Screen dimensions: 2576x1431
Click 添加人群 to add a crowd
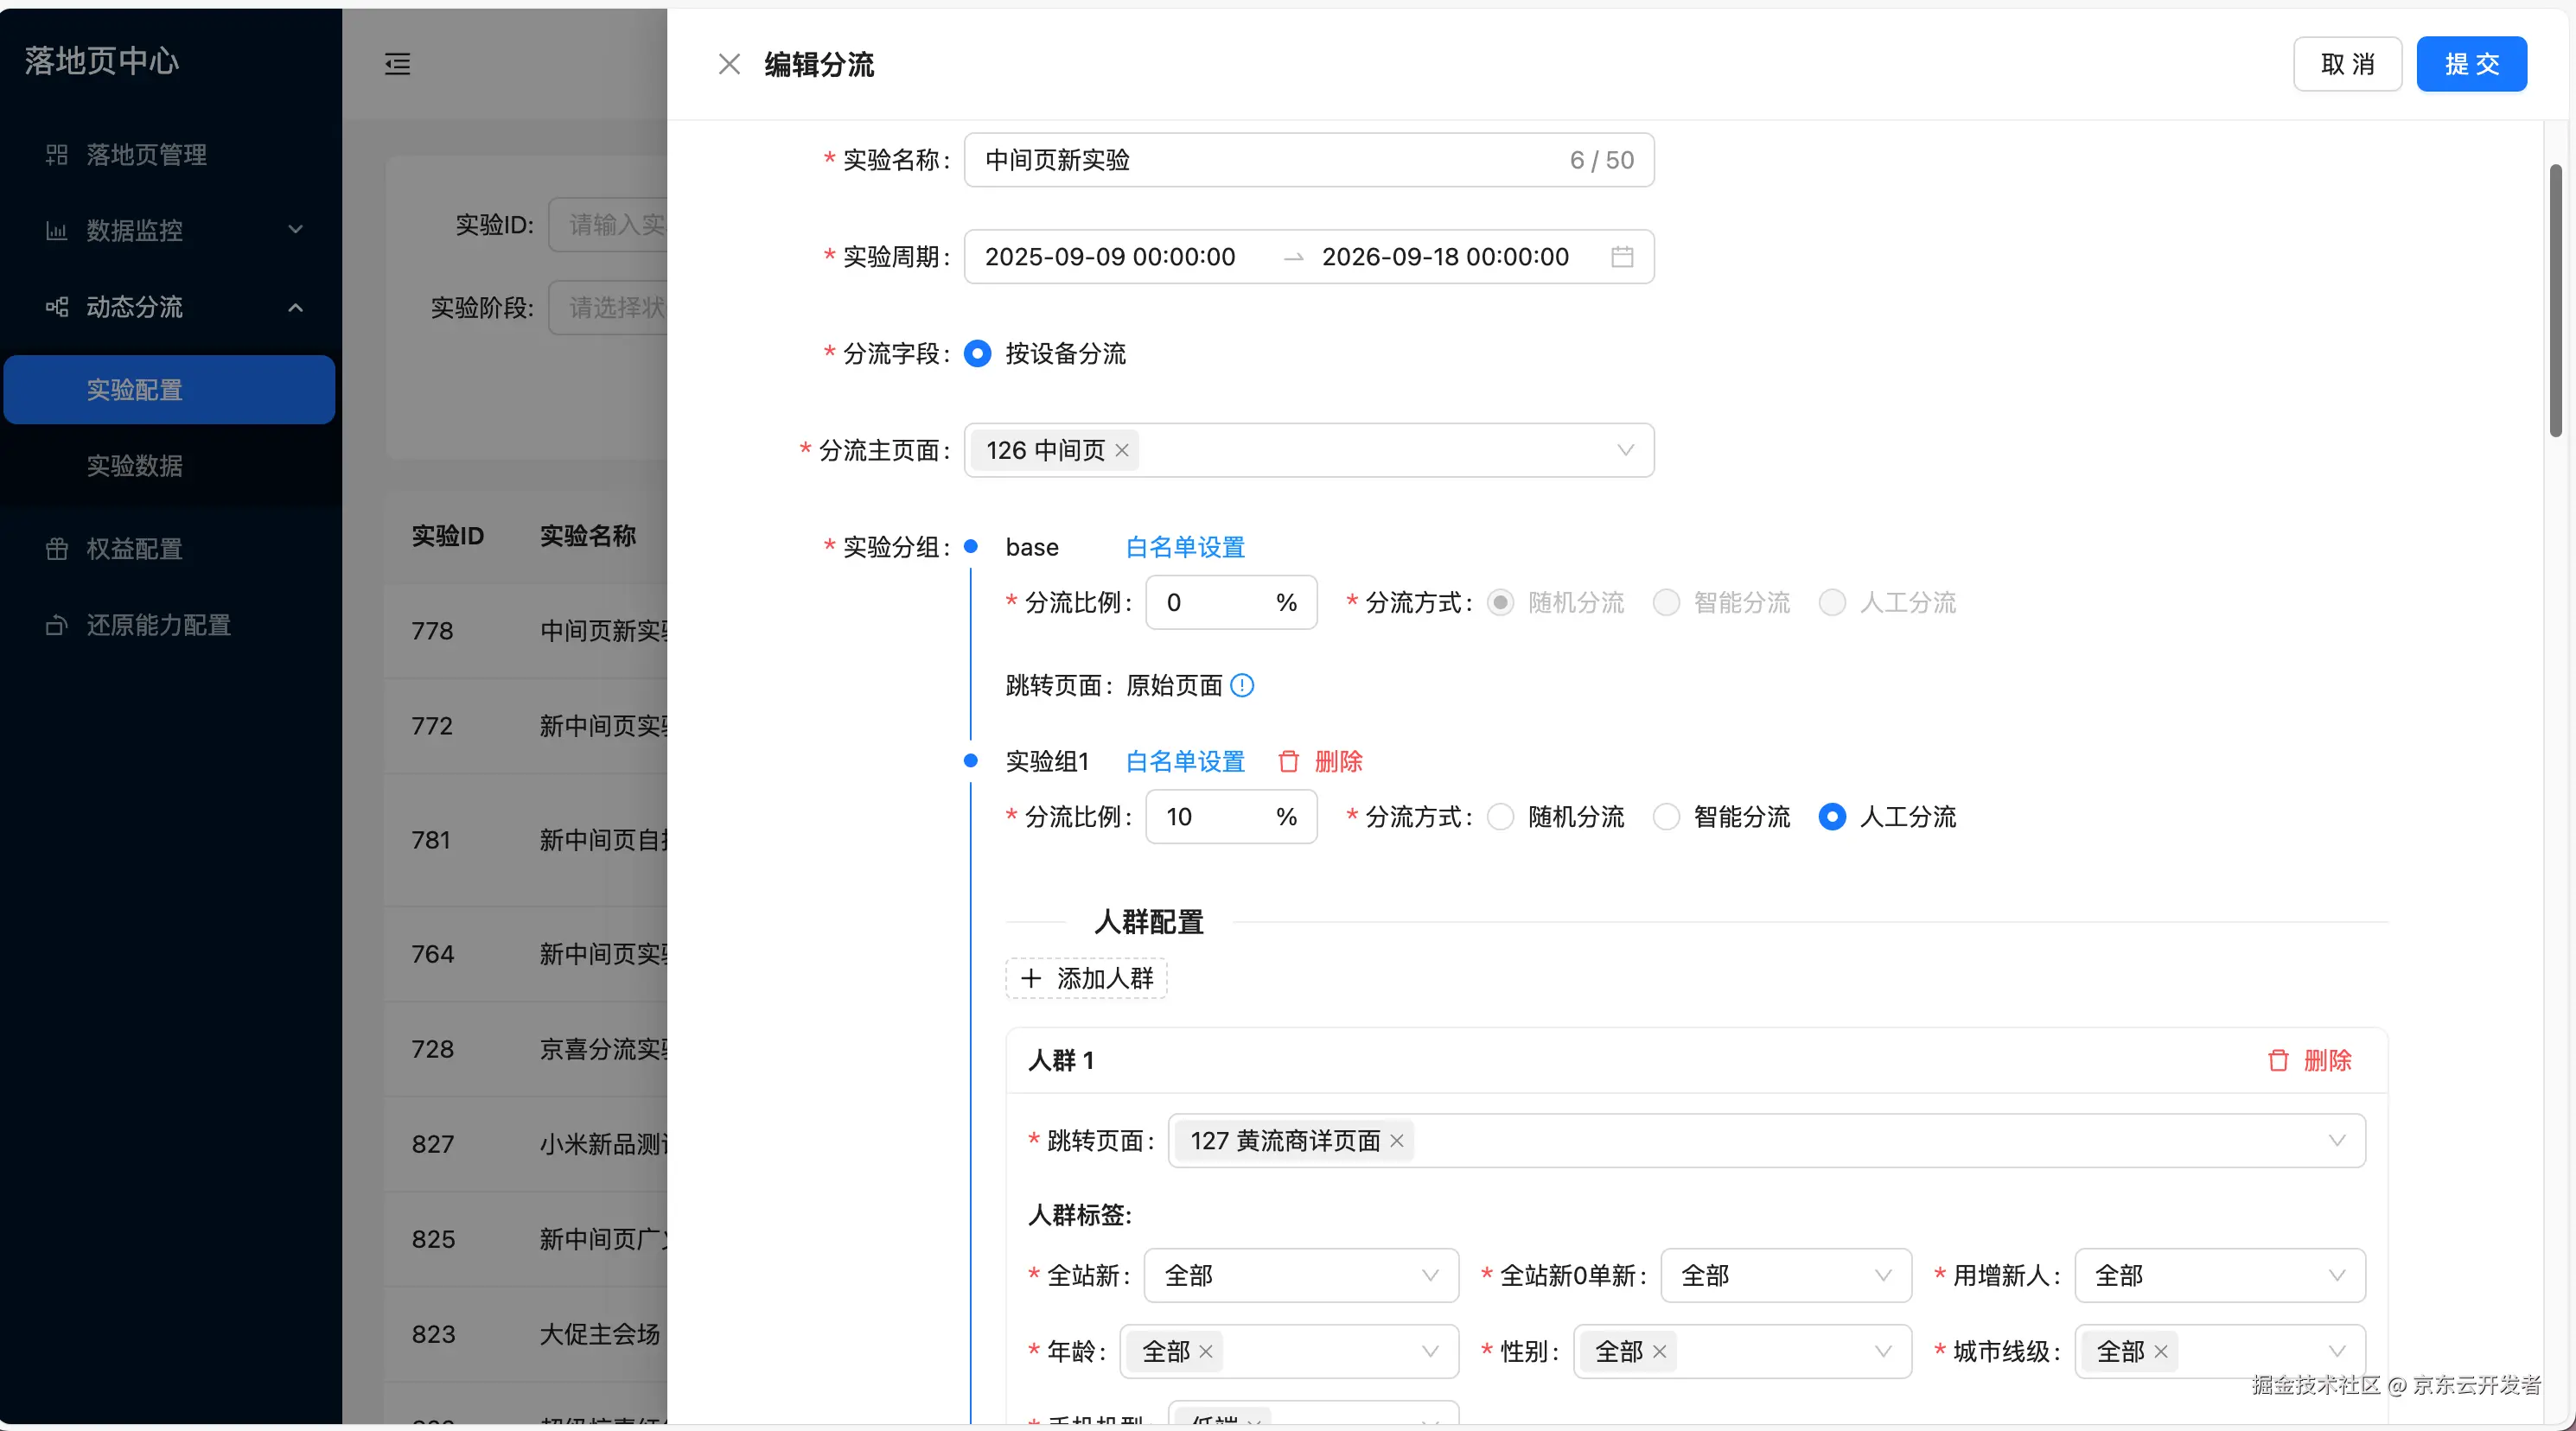[x=1086, y=978]
